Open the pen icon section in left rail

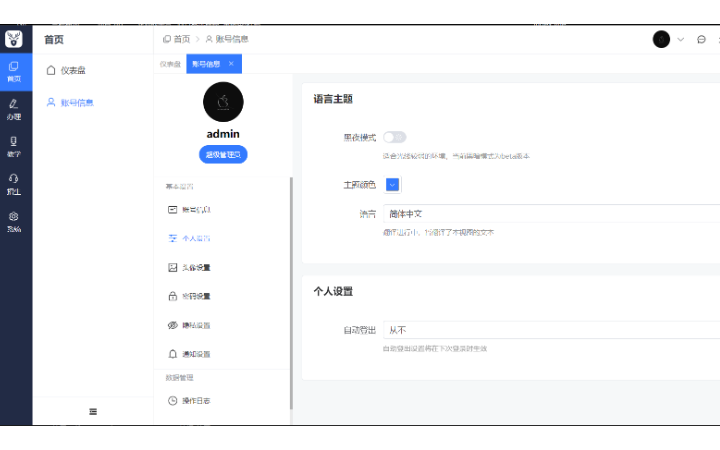(x=14, y=109)
